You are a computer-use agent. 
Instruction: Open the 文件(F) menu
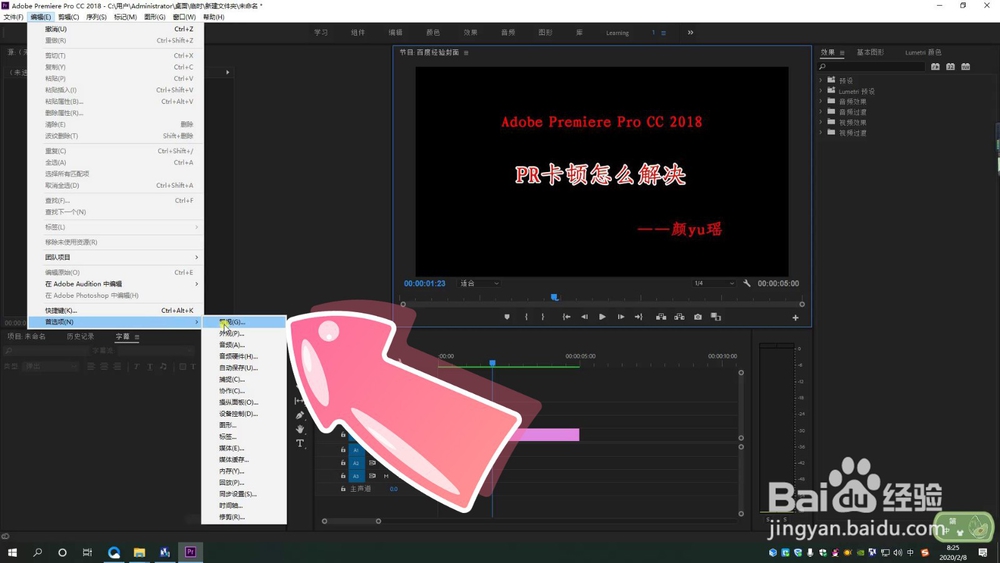tap(13, 17)
